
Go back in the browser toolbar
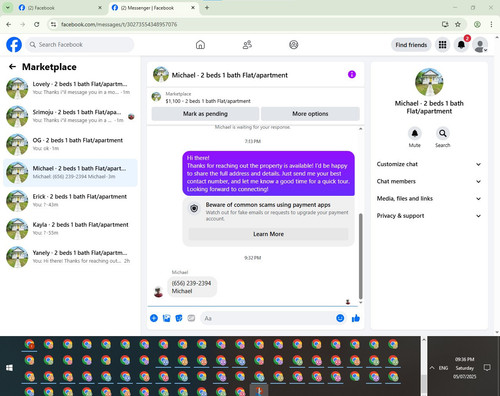9,24
